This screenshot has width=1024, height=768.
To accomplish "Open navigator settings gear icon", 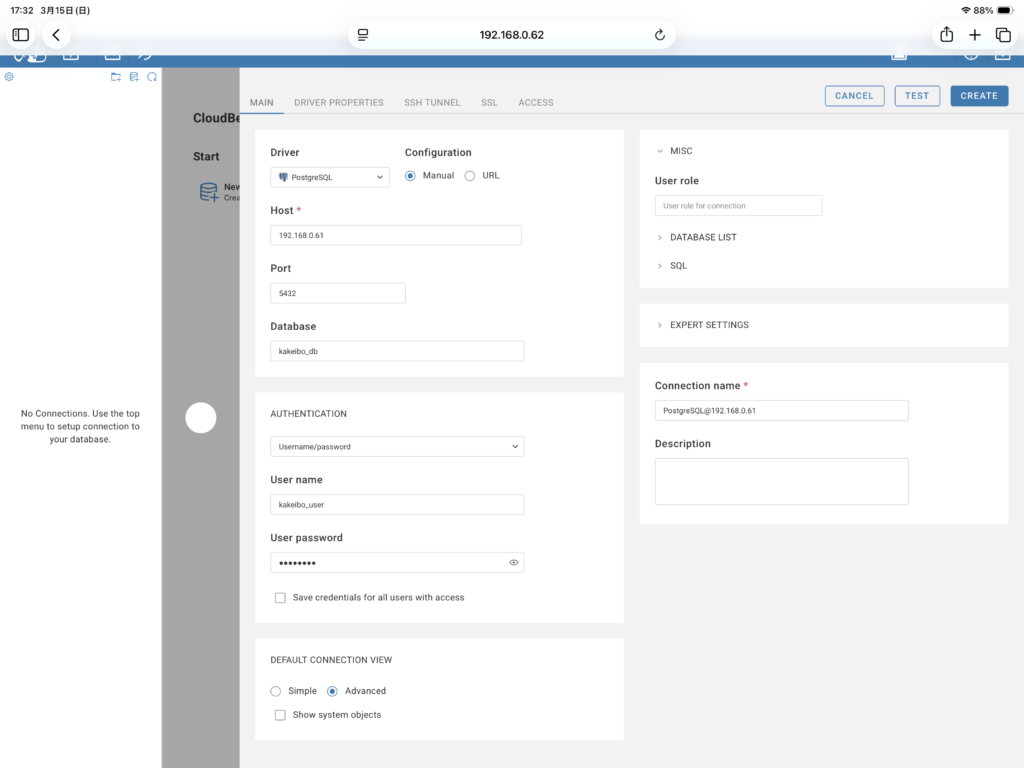I will [9, 77].
